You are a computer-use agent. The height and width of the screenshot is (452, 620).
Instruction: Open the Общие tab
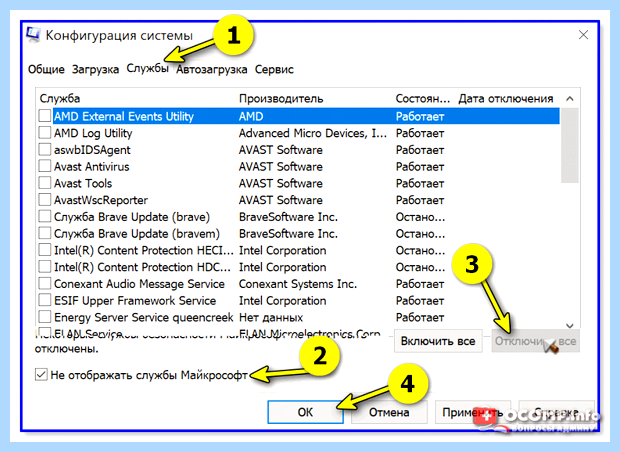click(x=46, y=69)
